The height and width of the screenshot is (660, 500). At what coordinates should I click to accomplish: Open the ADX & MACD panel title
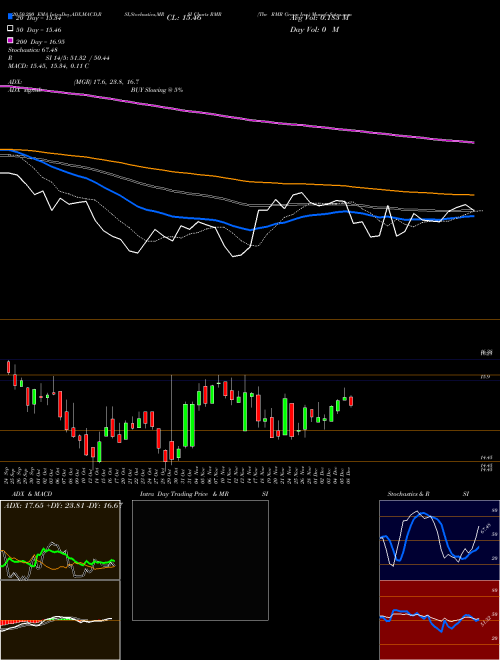tap(32, 494)
